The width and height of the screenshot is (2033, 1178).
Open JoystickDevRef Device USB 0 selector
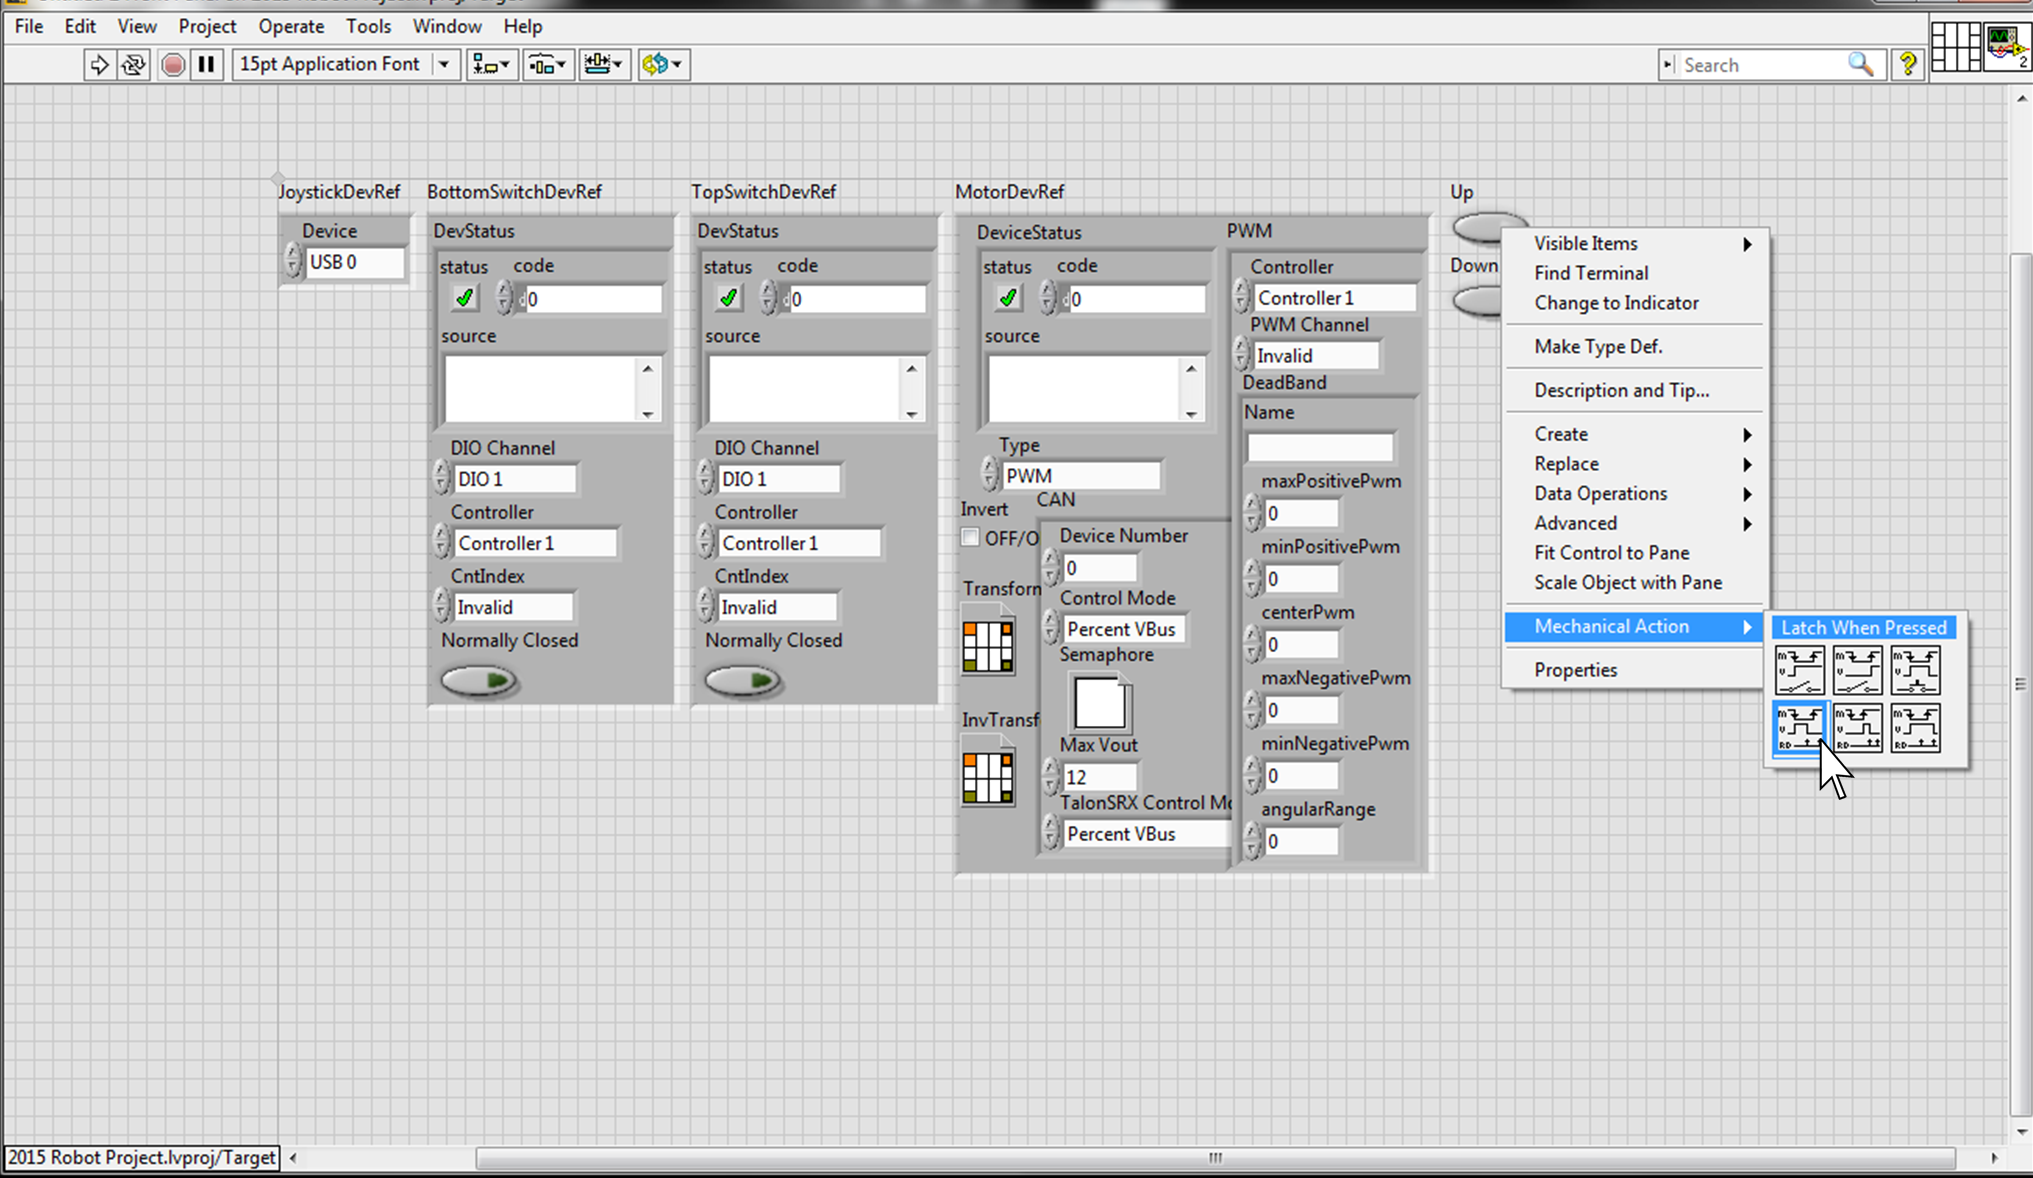pyautogui.click(x=354, y=263)
